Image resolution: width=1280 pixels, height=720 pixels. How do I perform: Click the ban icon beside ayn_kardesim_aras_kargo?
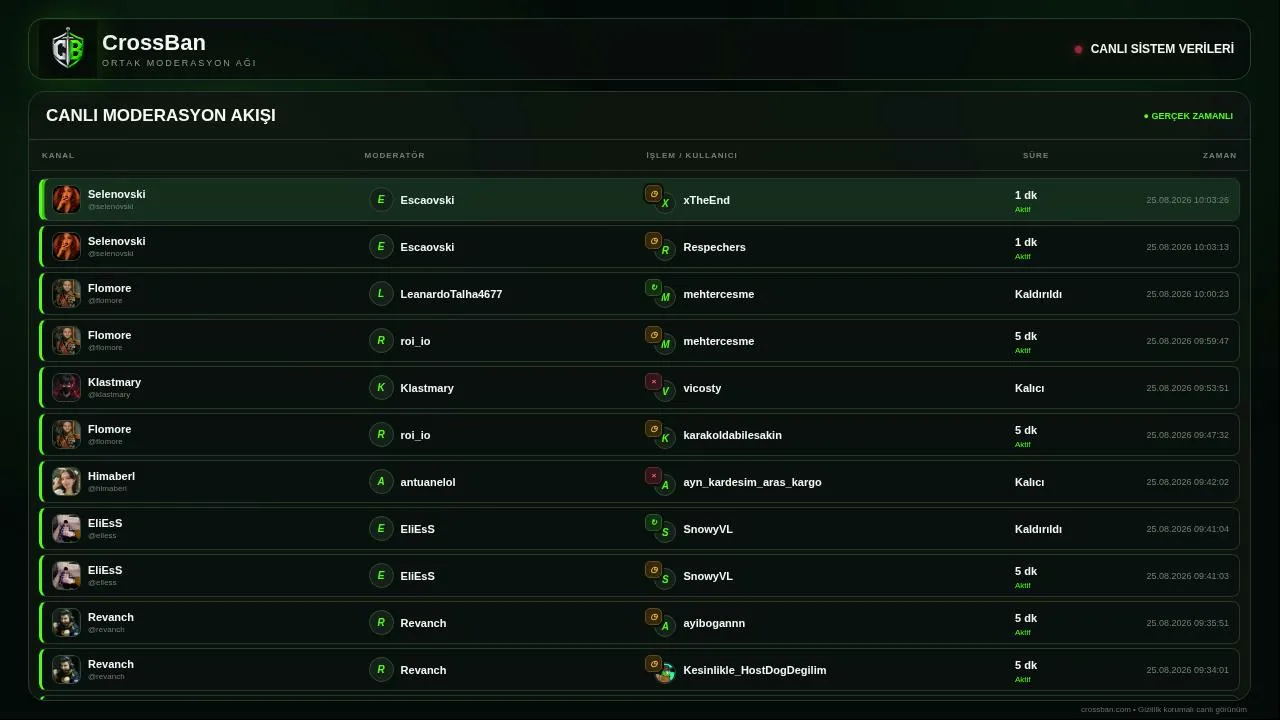point(653,476)
